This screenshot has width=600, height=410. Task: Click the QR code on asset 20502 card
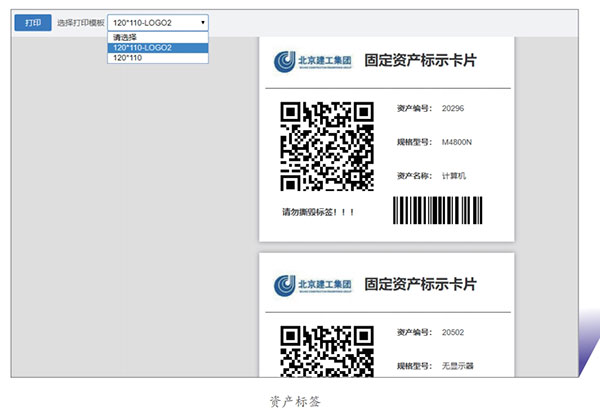(327, 351)
